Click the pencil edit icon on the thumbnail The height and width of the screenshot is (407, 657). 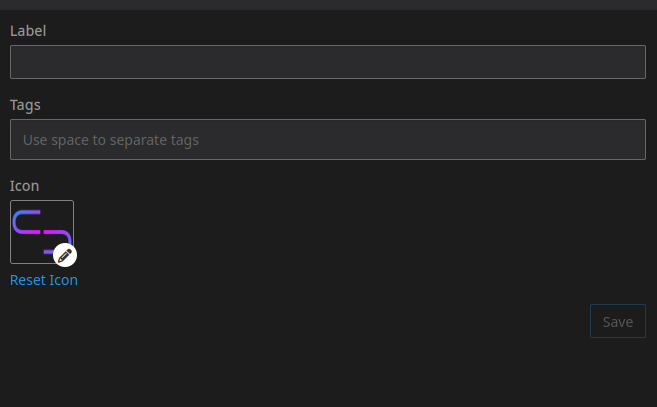[x=65, y=255]
